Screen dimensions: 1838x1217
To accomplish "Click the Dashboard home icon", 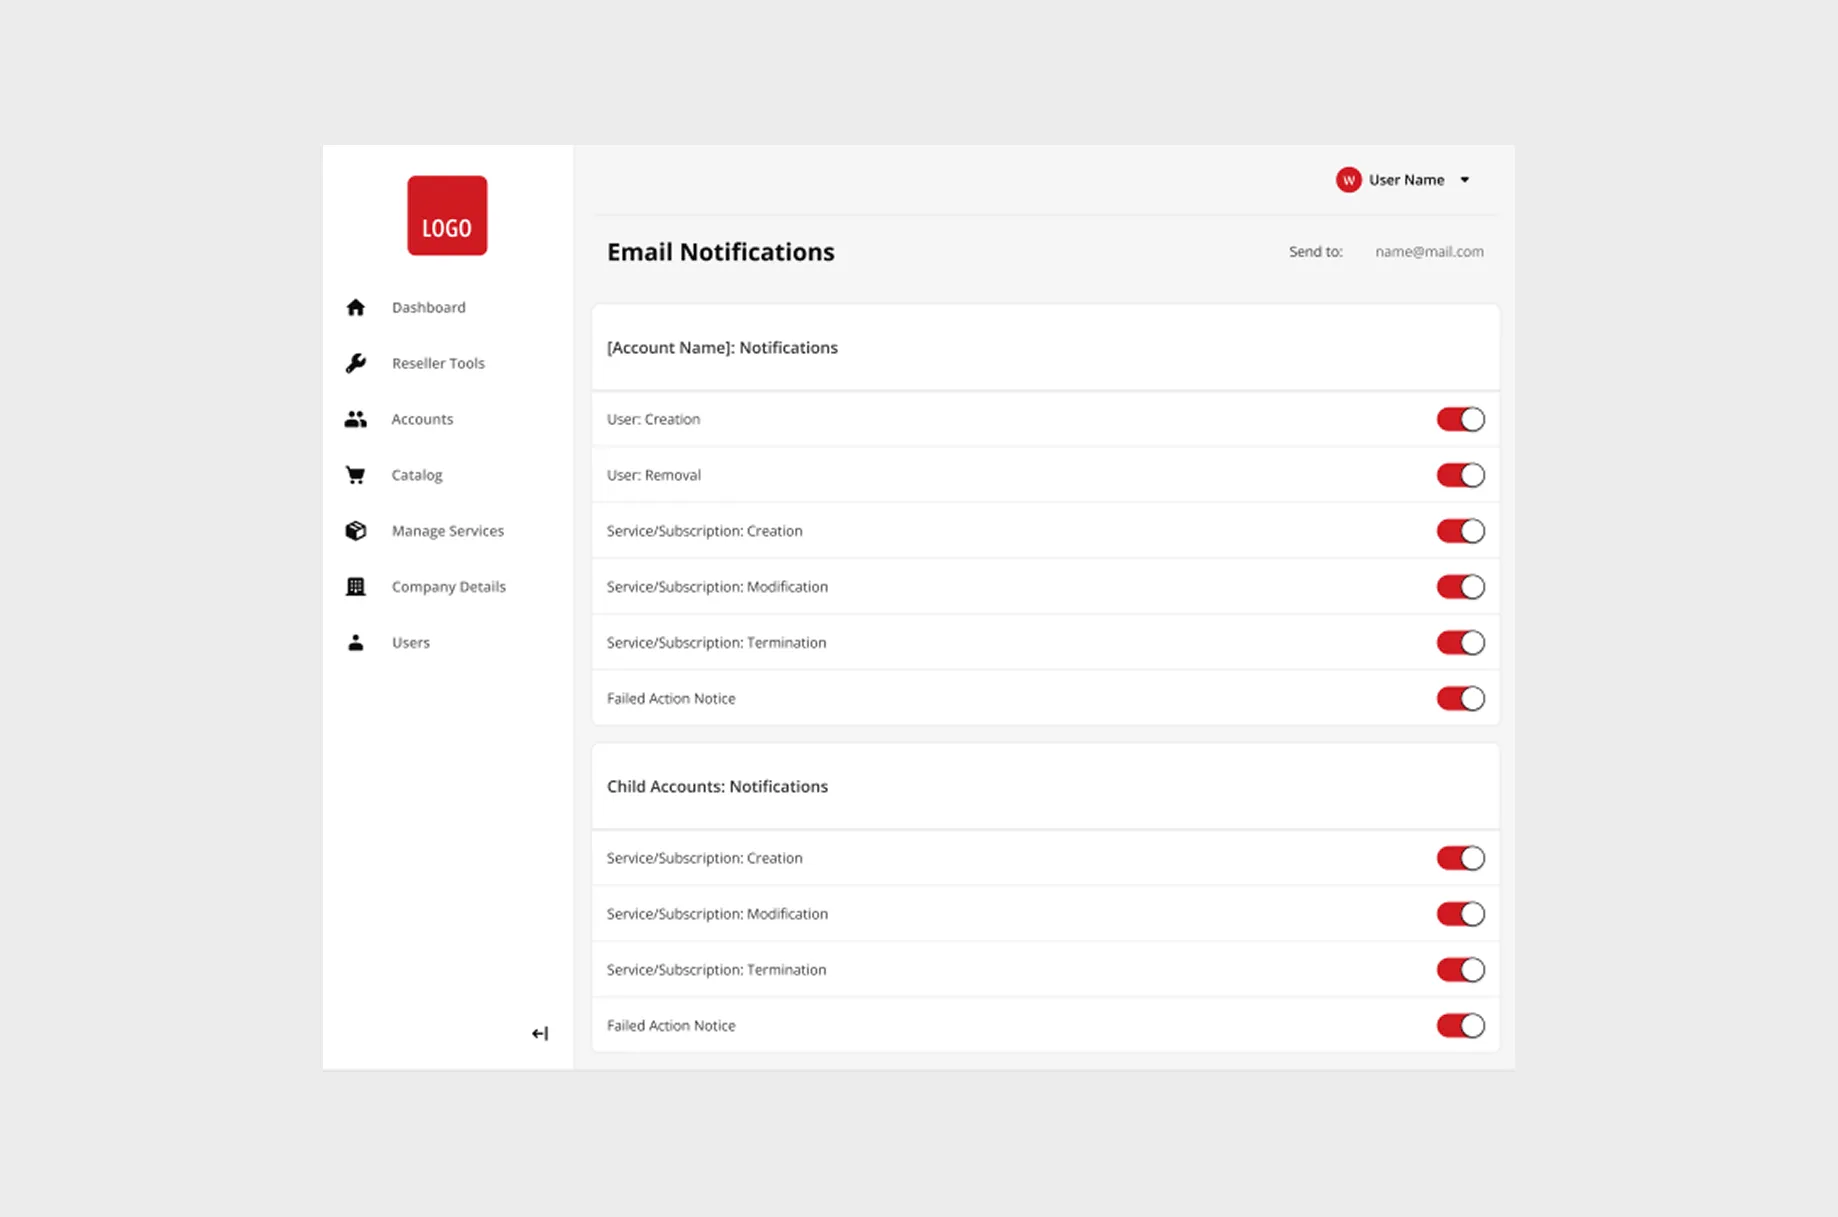I will tap(355, 307).
